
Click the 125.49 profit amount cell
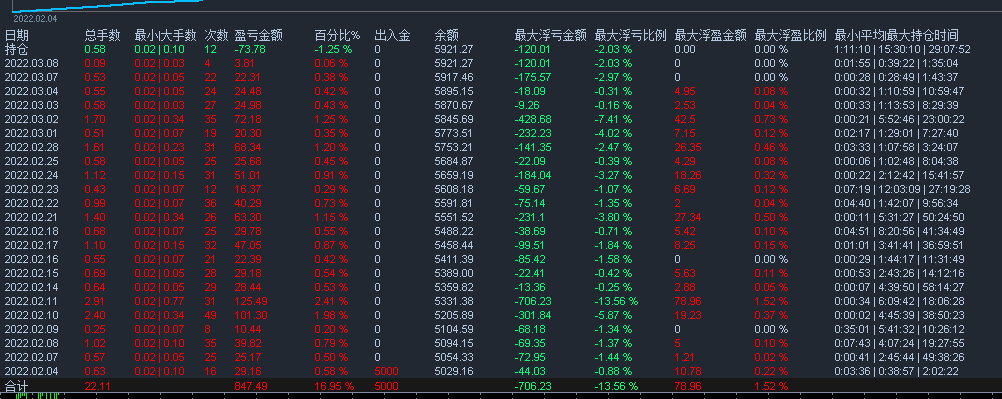tap(251, 301)
